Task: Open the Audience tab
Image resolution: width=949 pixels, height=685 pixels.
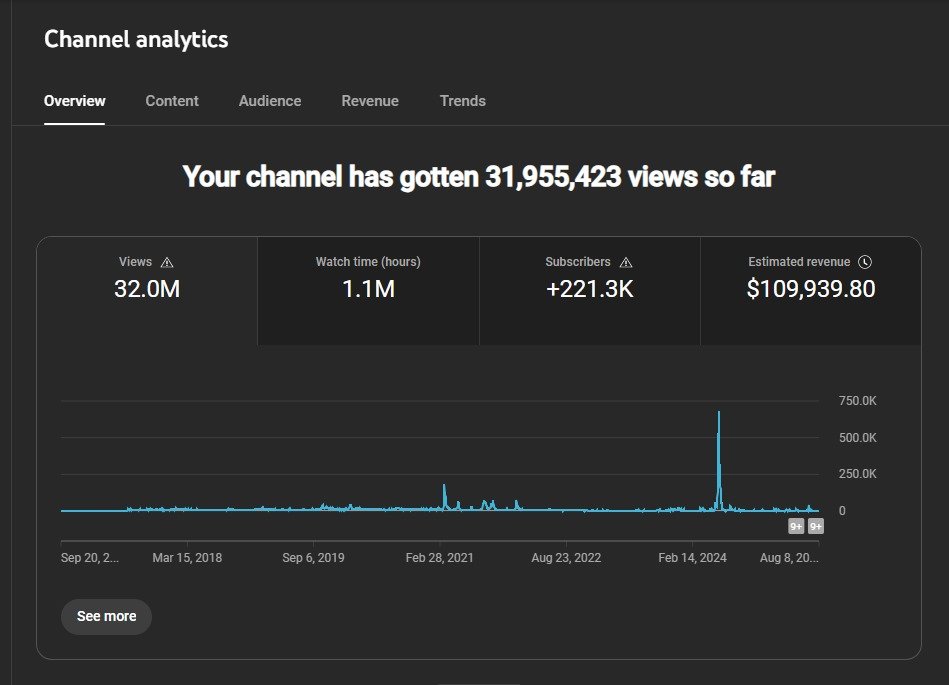Action: coord(270,101)
